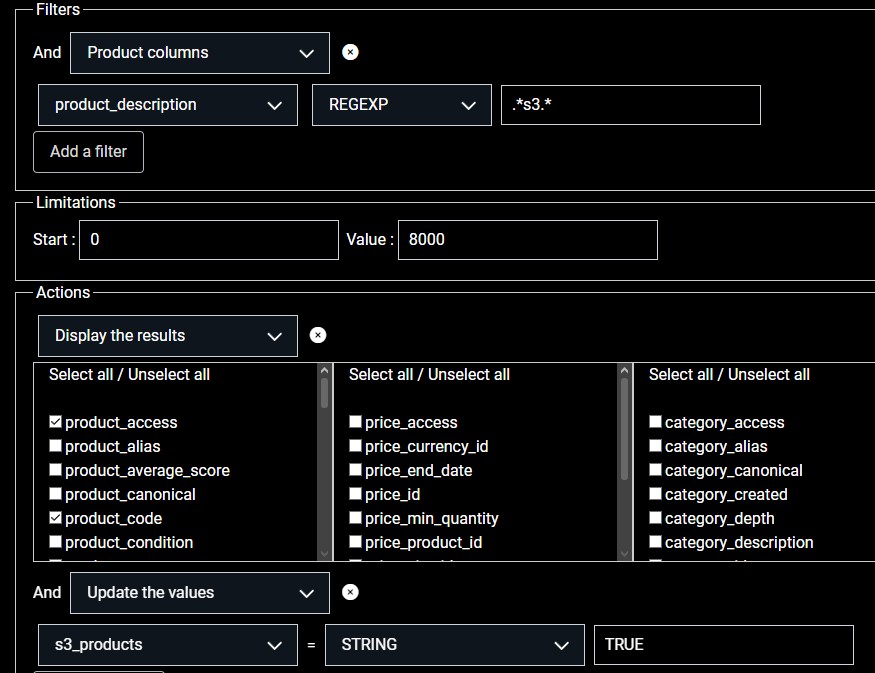
Task: Remove the Display the results action via X icon
Action: 318,335
